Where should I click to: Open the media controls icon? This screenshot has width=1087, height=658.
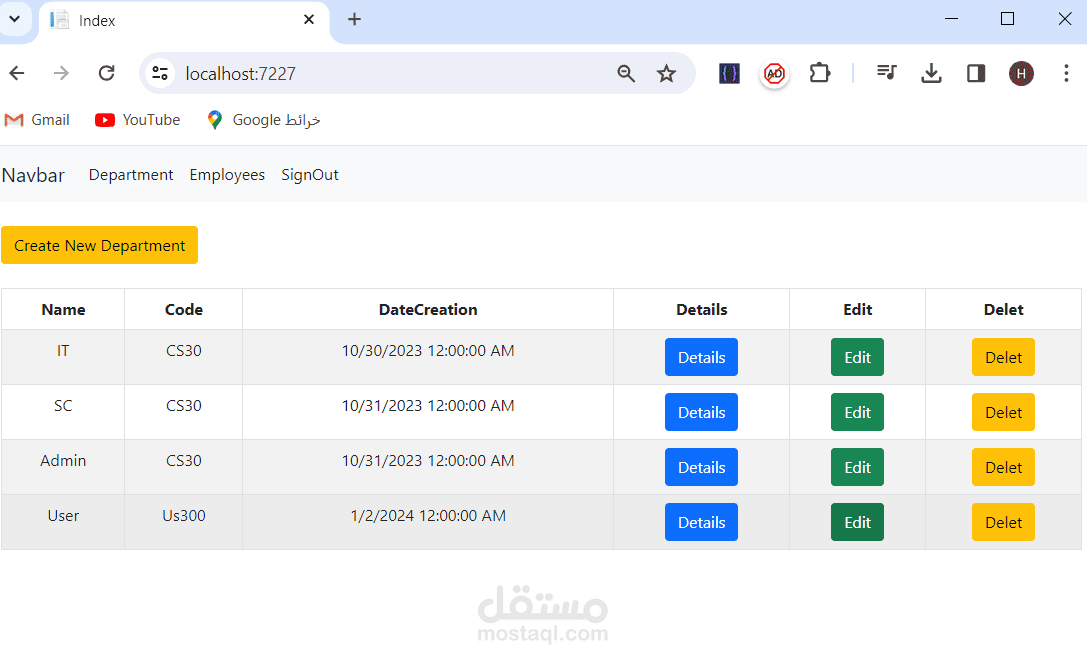(886, 72)
